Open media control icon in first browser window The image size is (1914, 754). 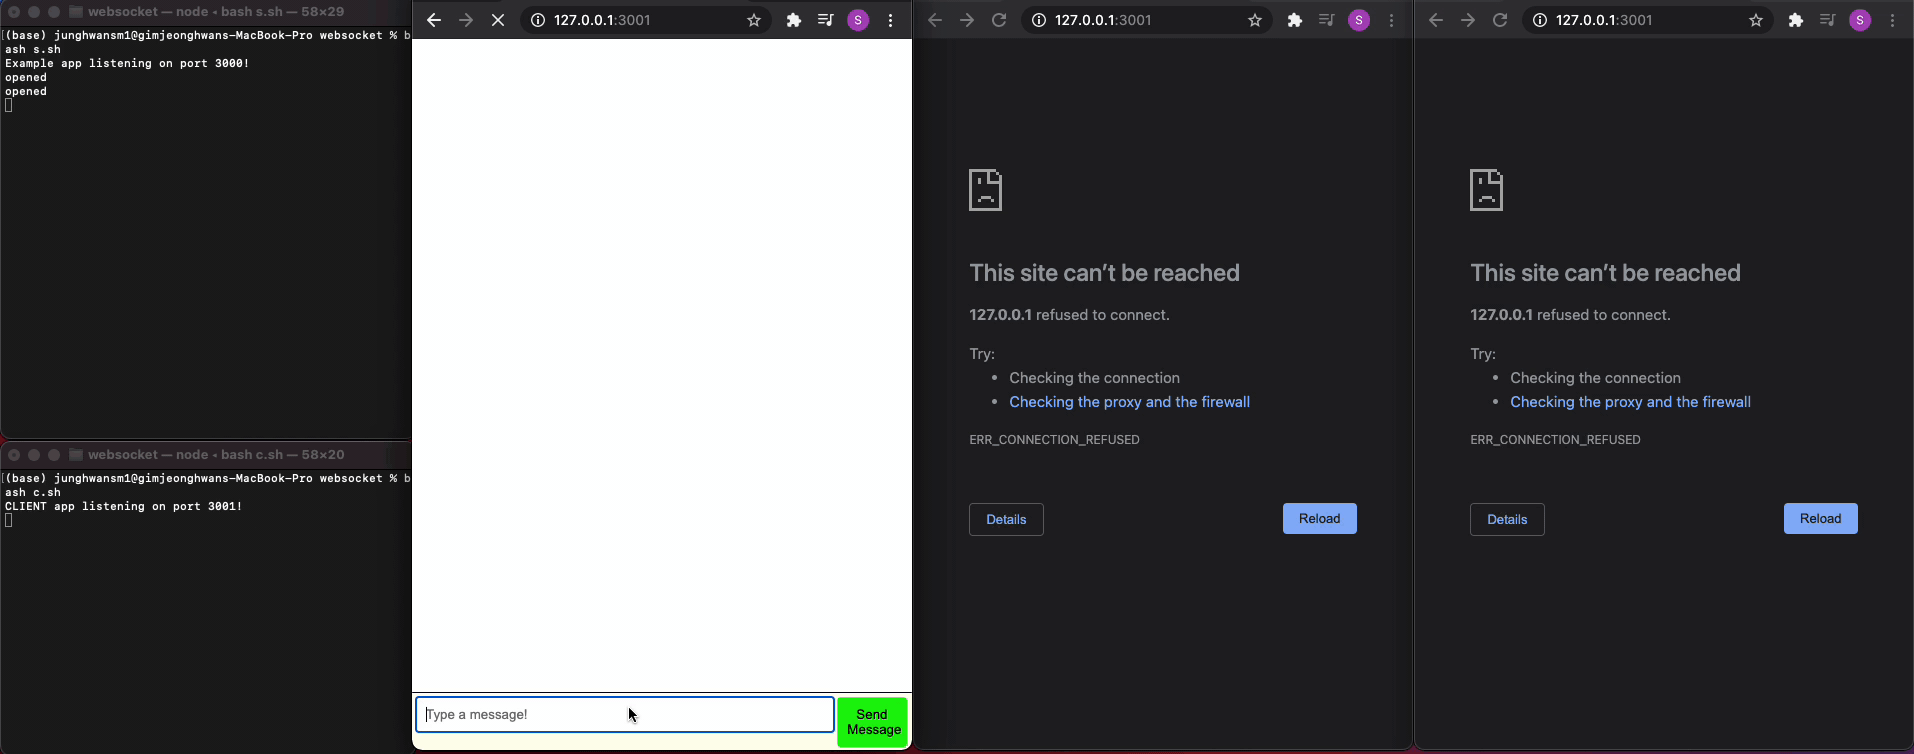click(x=825, y=20)
